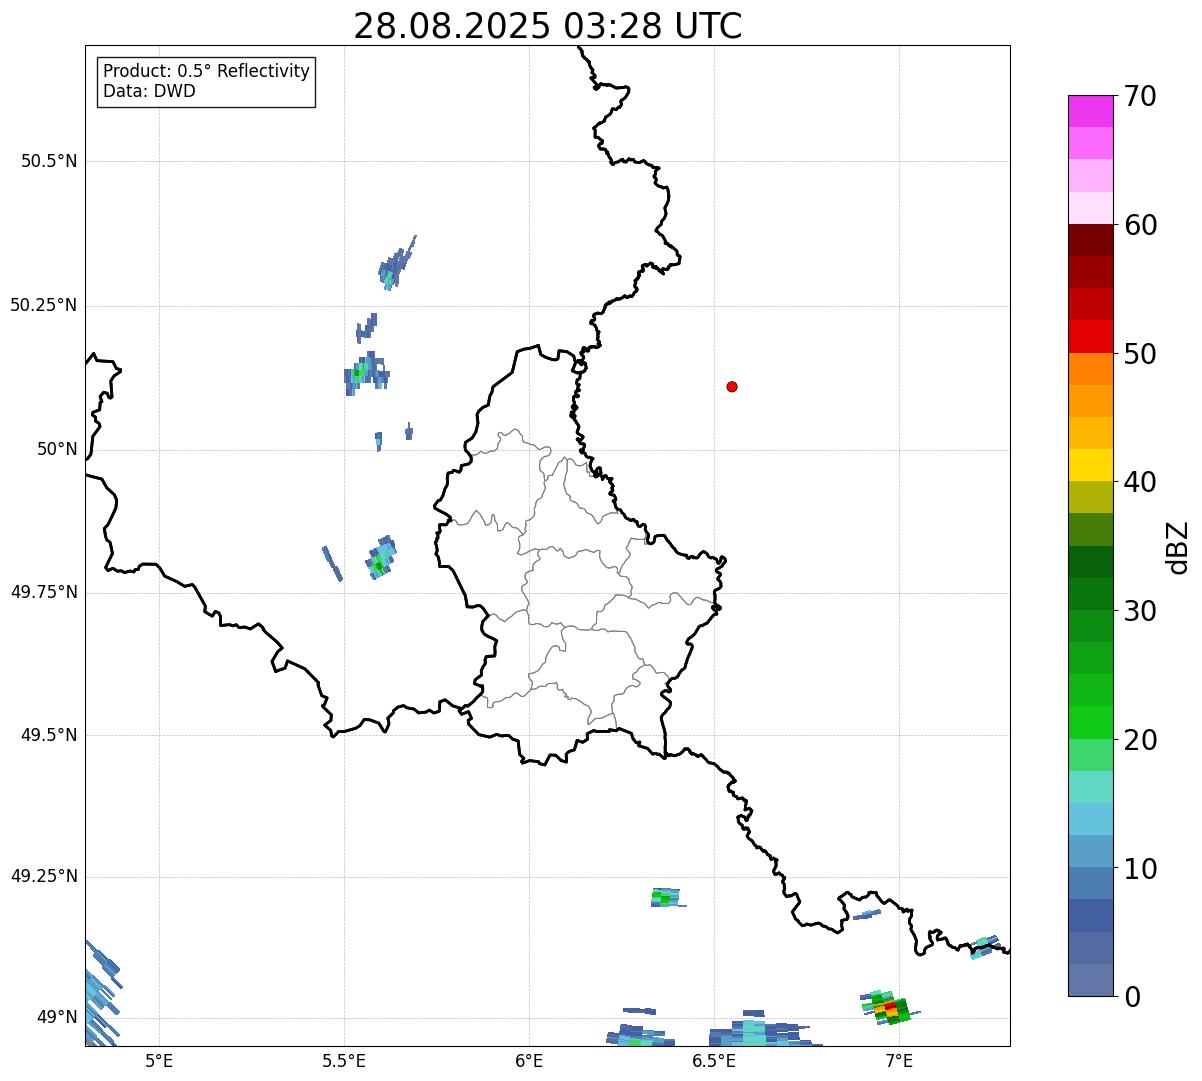
Task: Select the echo cell just above 50°N, 5.5°E
Action: coord(364,372)
